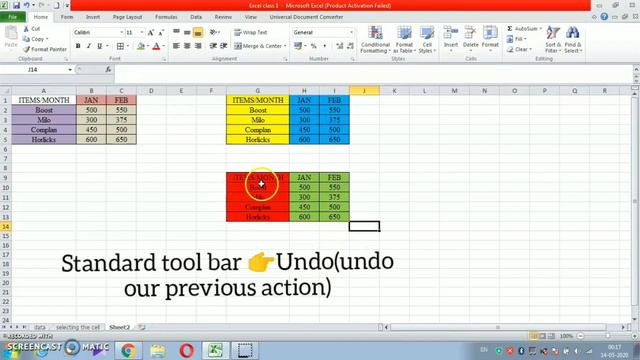Click the Format Painter brush
This screenshot has height=360, width=640.
point(27,49)
